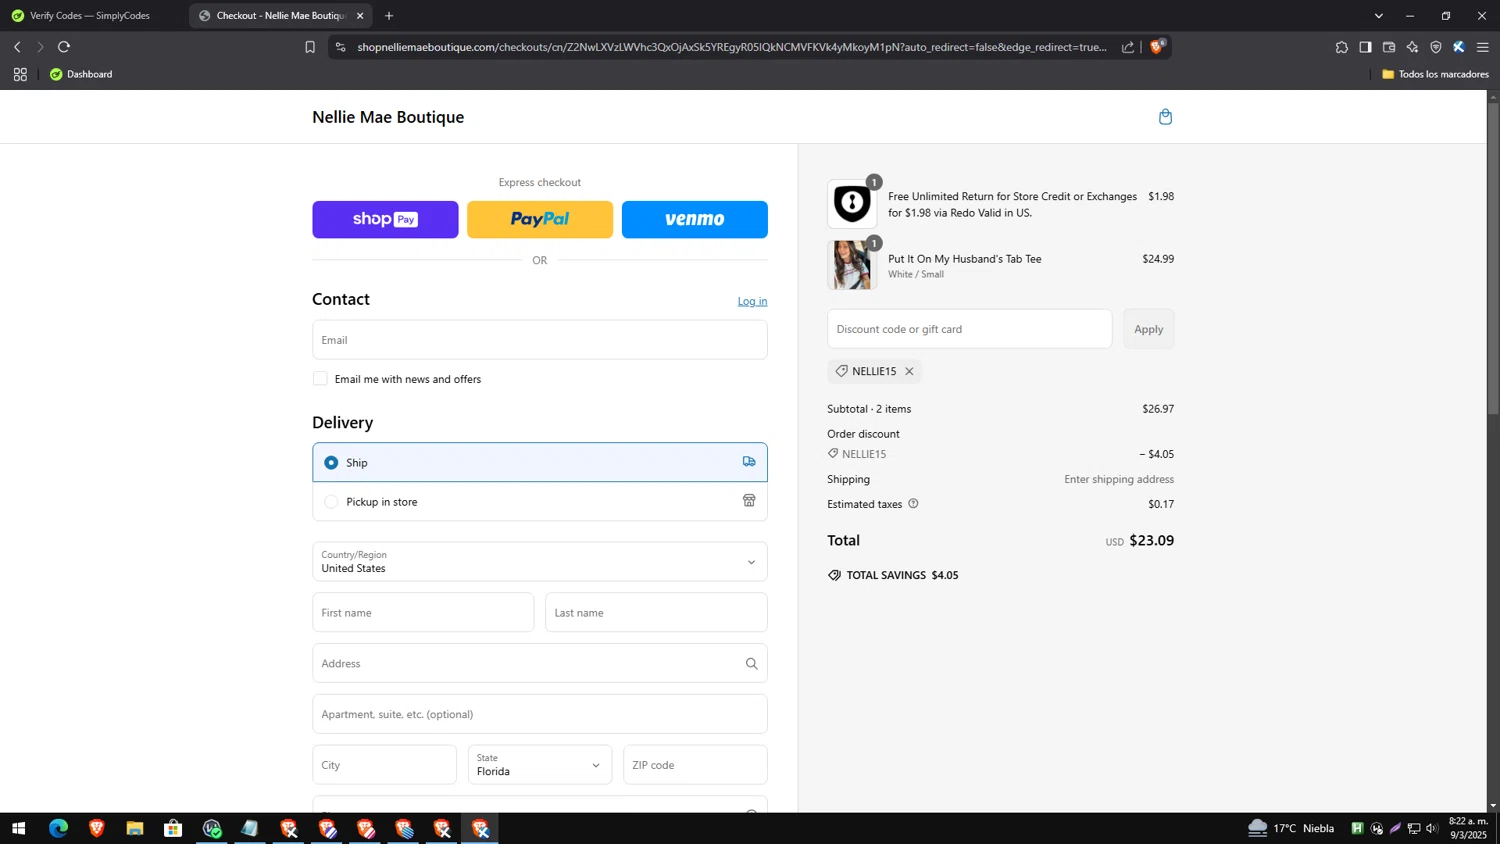Viewport: 1500px width, 844px height.
Task: Pay with PayPal express checkout
Action: [540, 219]
